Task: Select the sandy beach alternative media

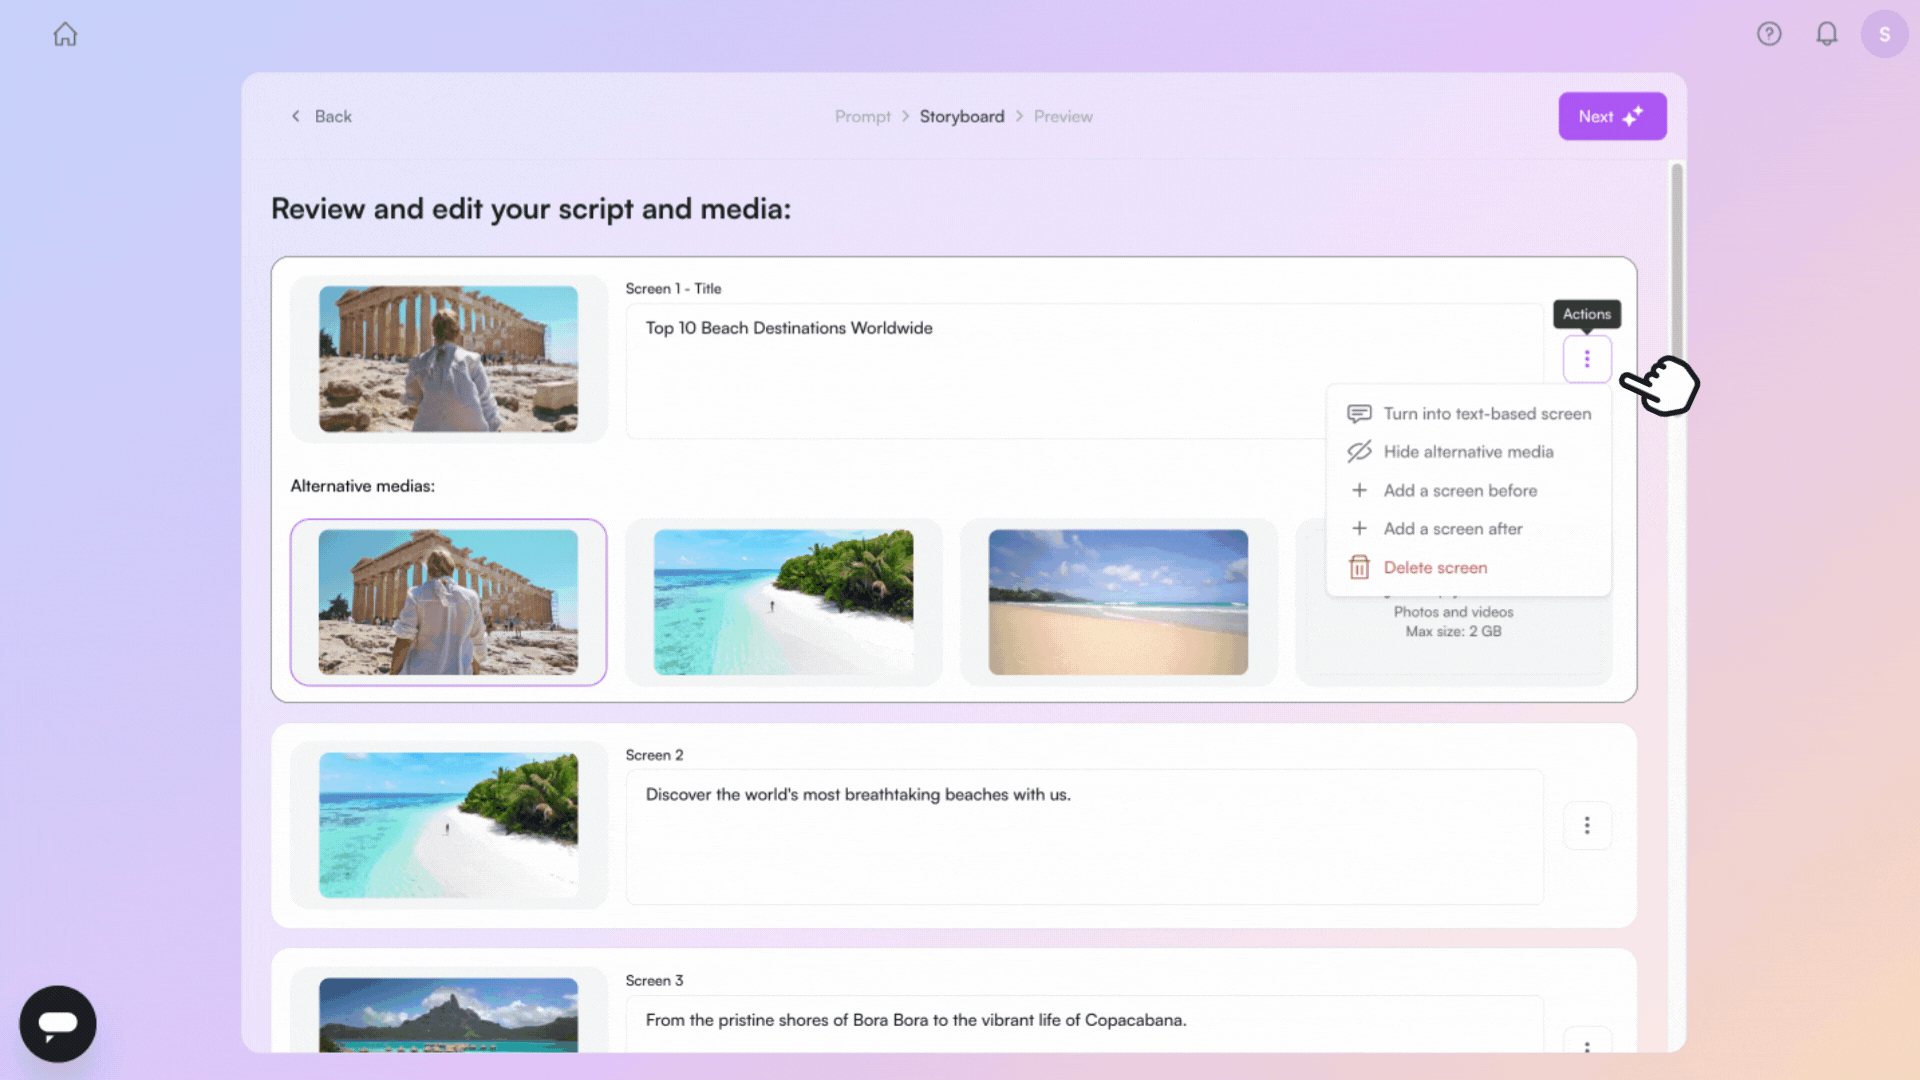Action: (1118, 602)
